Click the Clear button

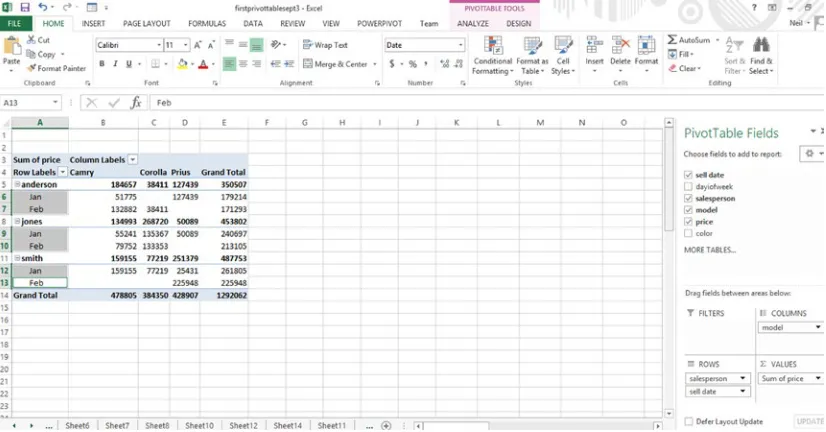(685, 68)
